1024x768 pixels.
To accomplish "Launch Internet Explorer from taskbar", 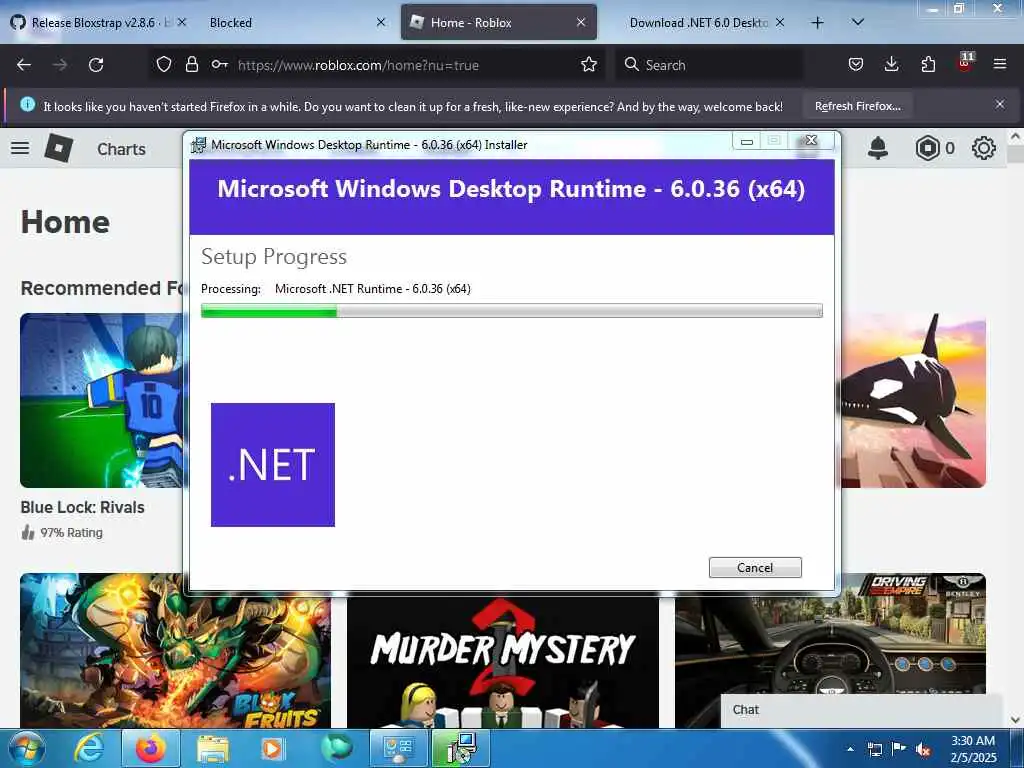I will coord(89,749).
